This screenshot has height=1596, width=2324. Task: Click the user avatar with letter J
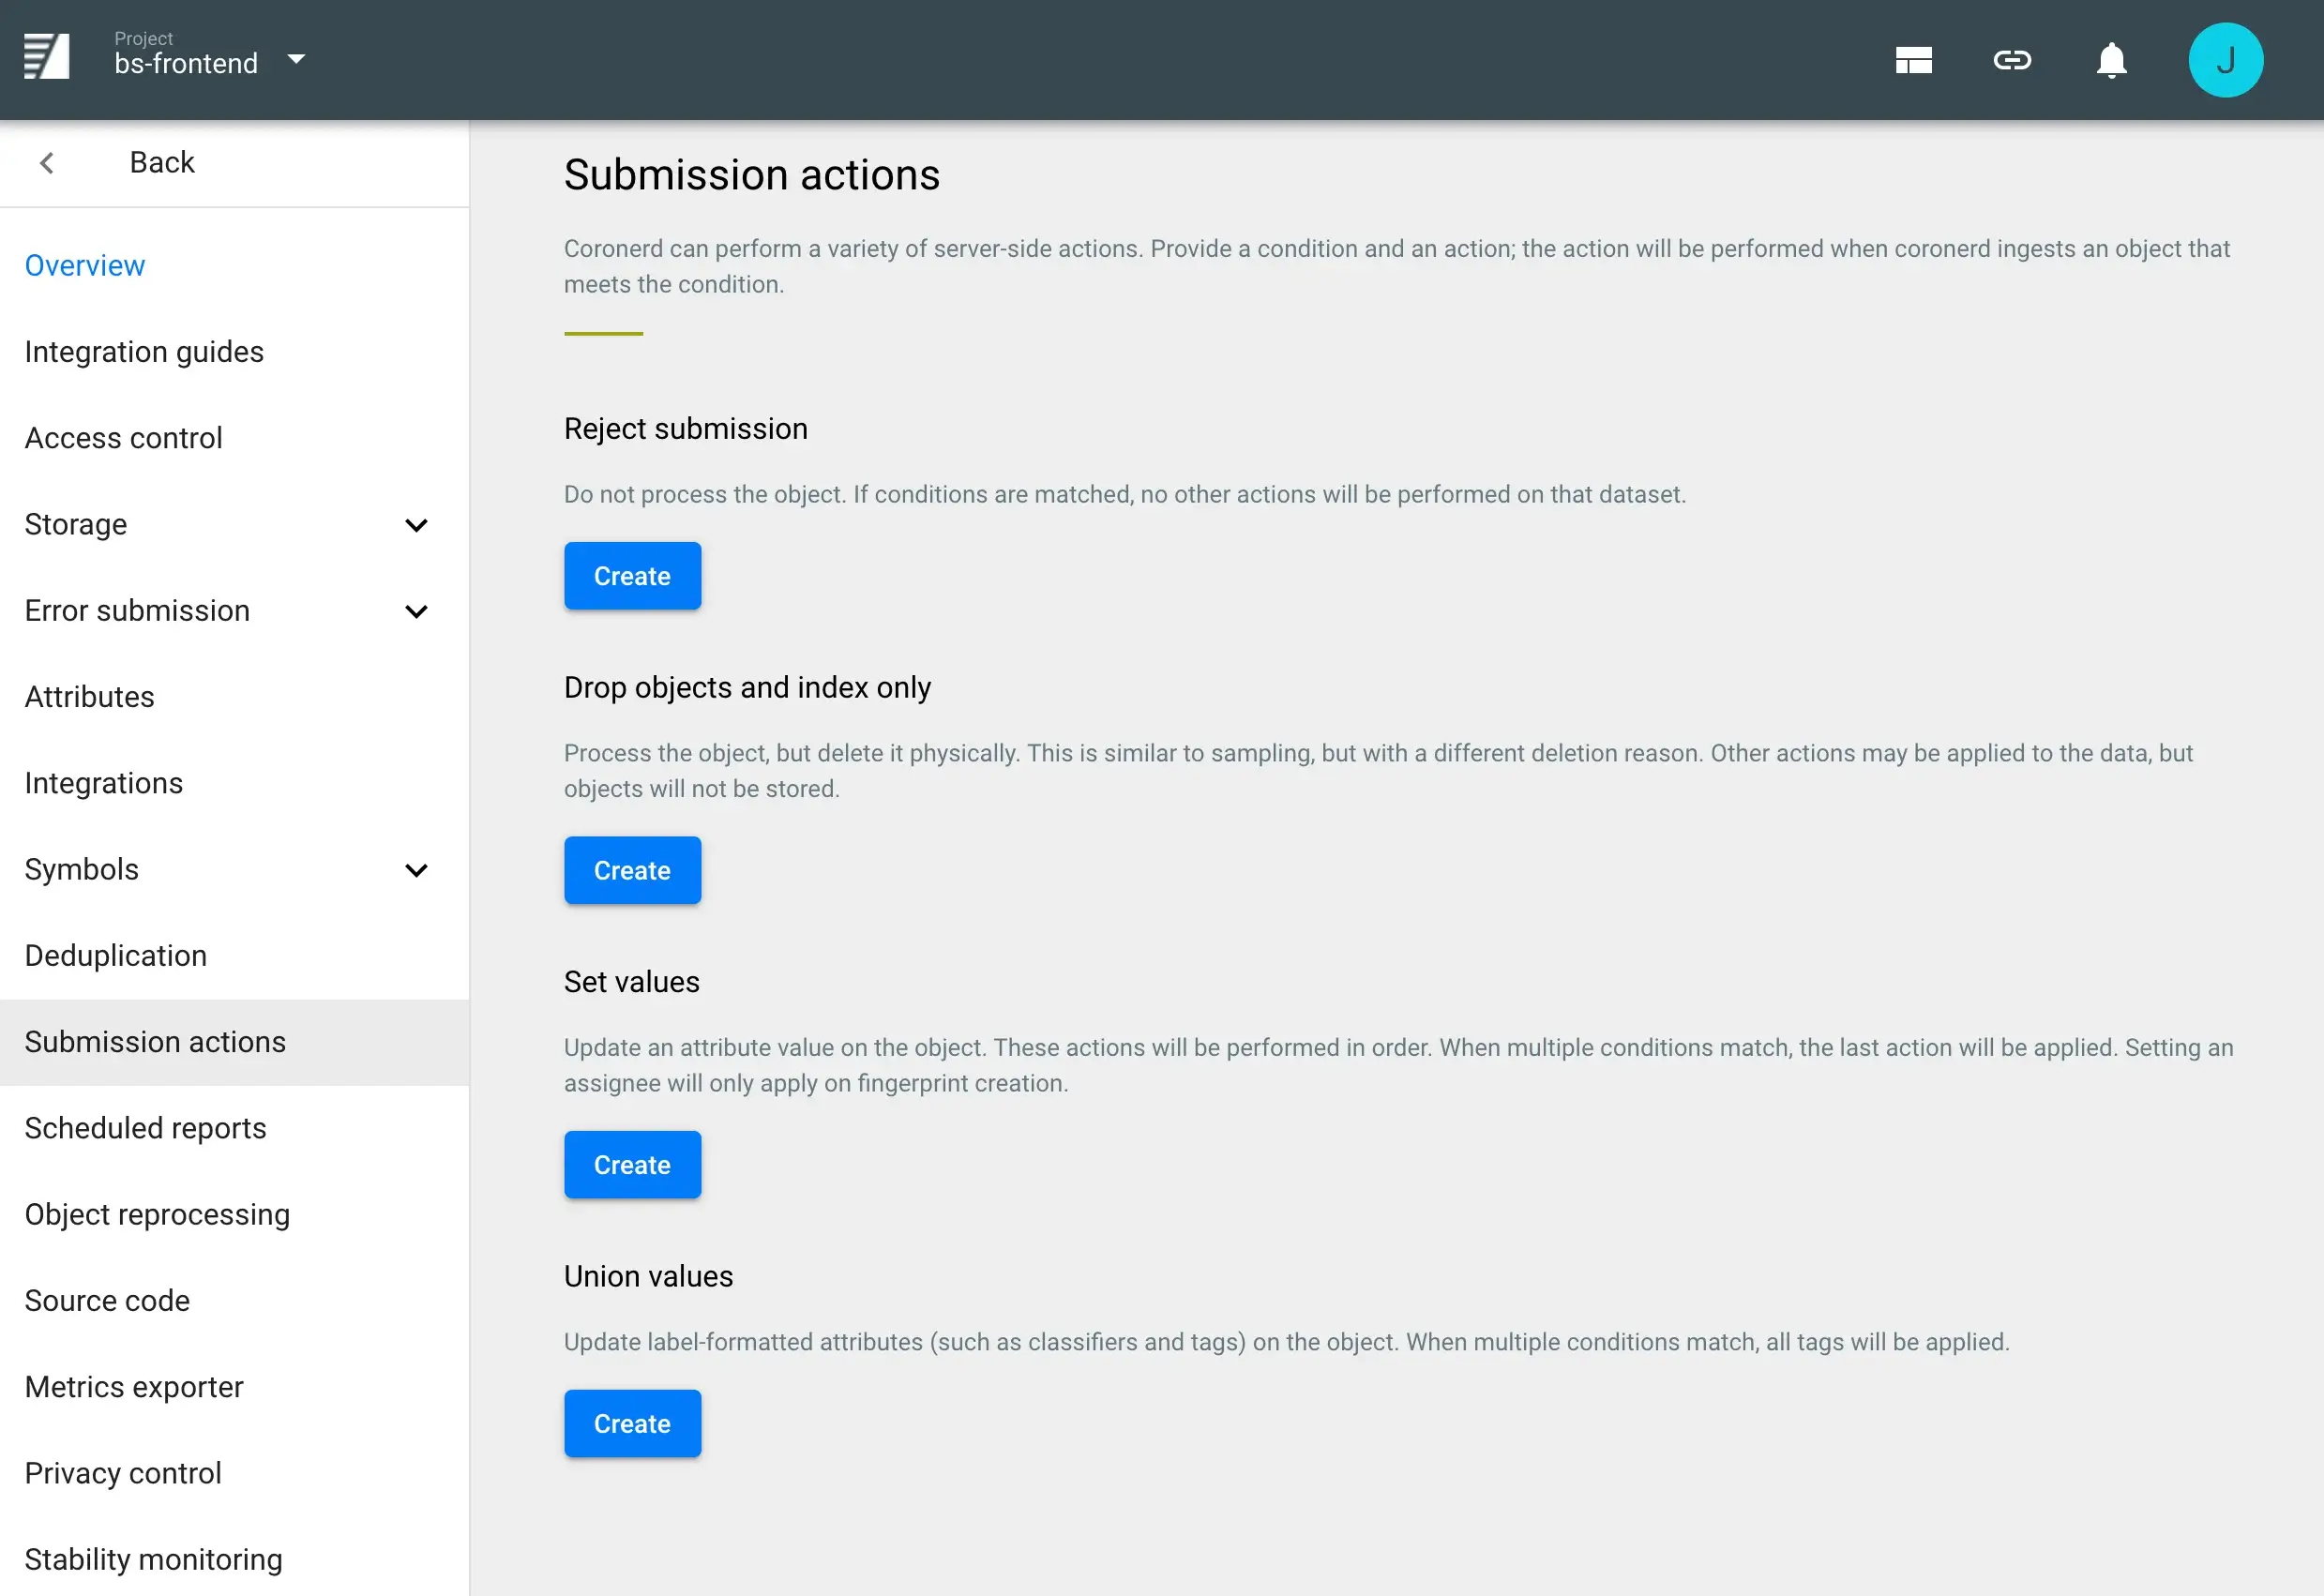pos(2225,60)
